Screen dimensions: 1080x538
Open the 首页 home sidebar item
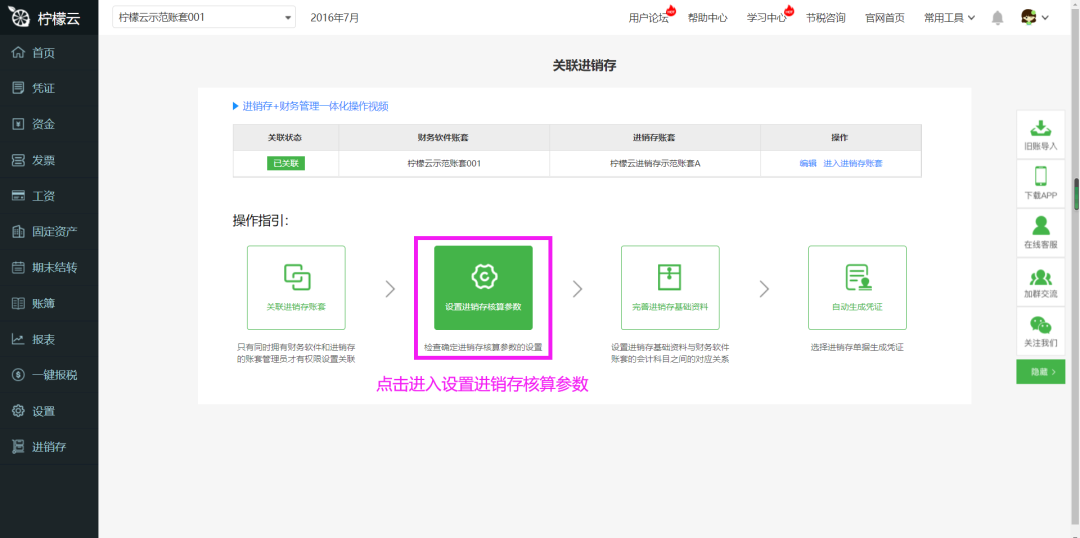pos(49,52)
